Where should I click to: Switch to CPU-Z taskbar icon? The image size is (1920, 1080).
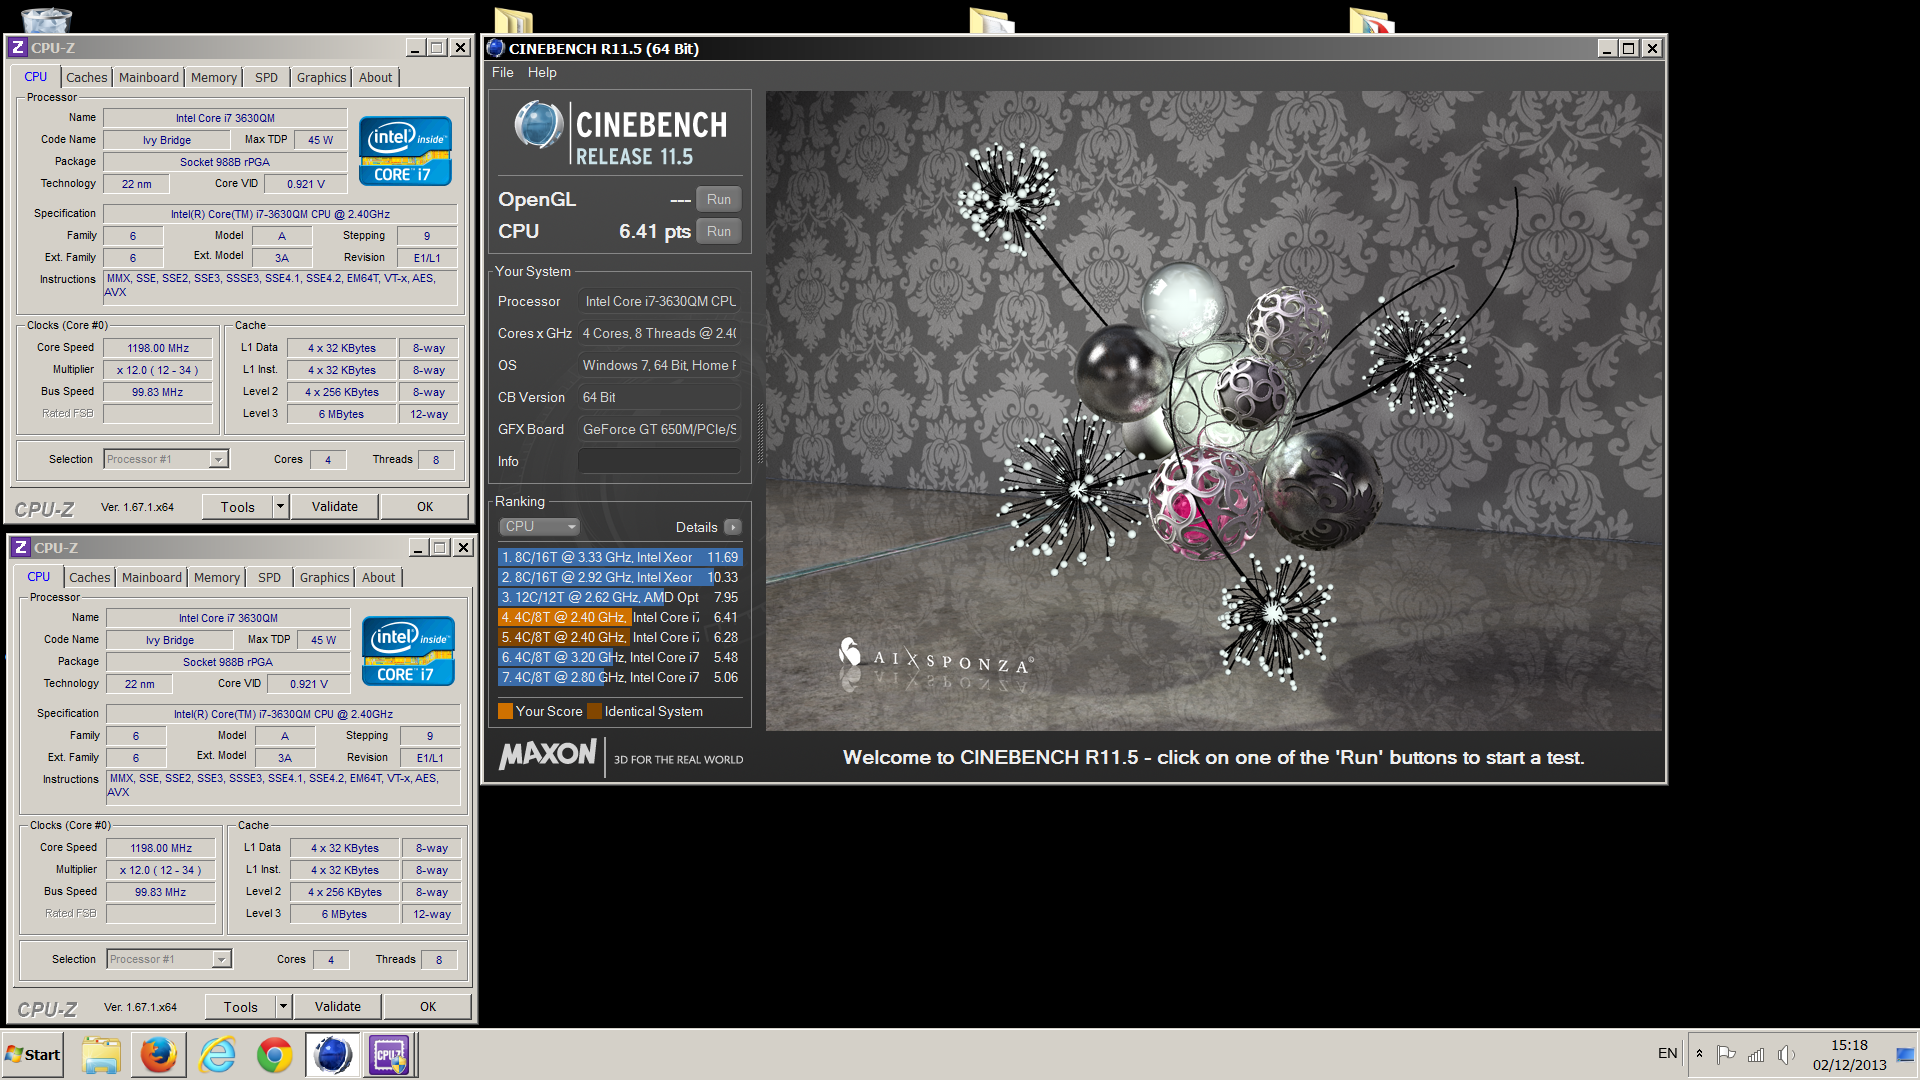coord(390,1055)
